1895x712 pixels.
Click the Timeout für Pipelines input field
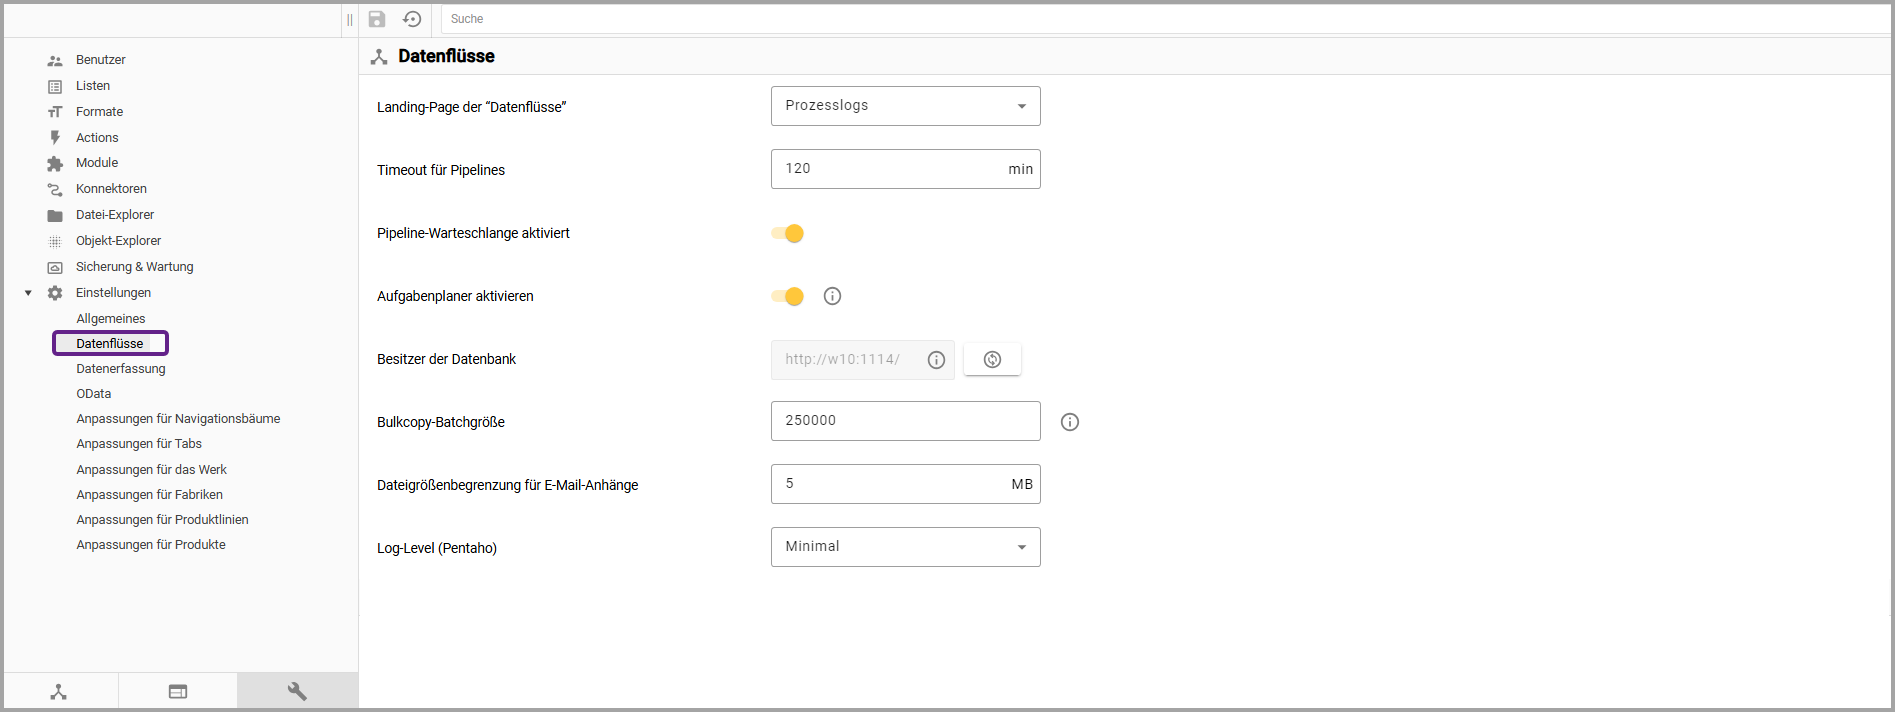pyautogui.click(x=885, y=169)
